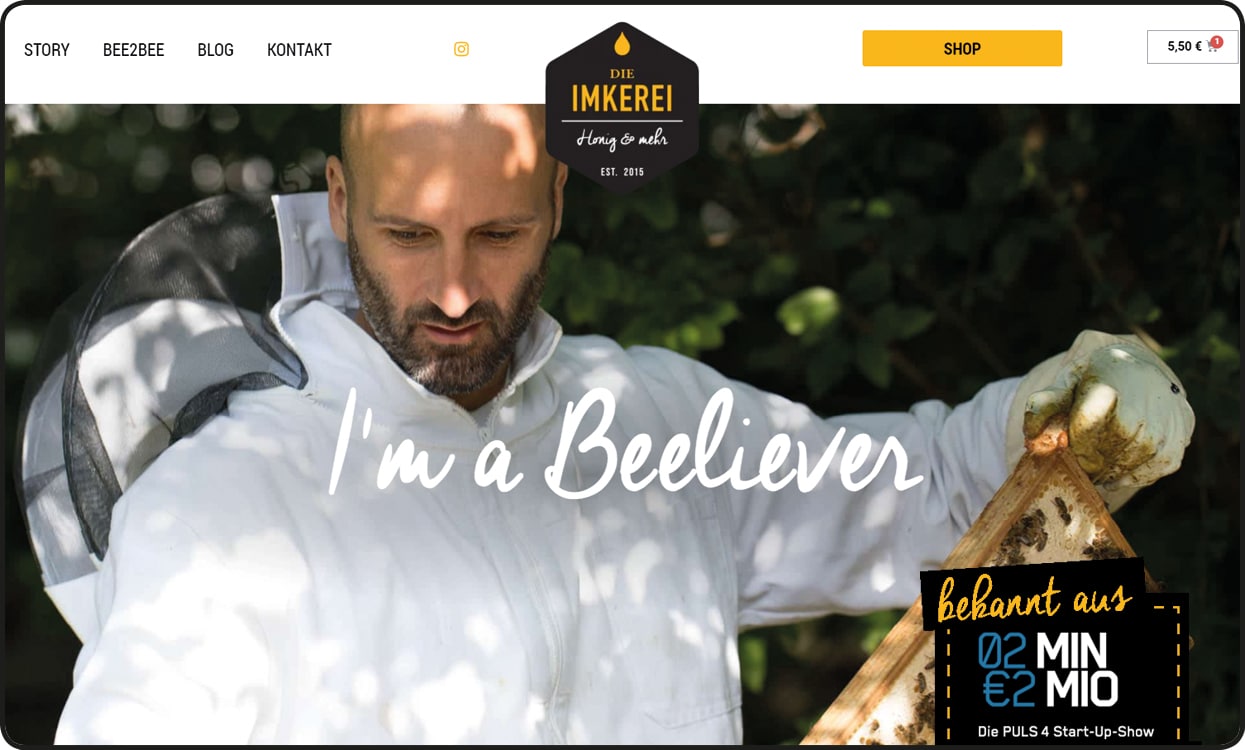Click the red cart item count badge
This screenshot has height=750, width=1245.
pyautogui.click(x=1217, y=42)
